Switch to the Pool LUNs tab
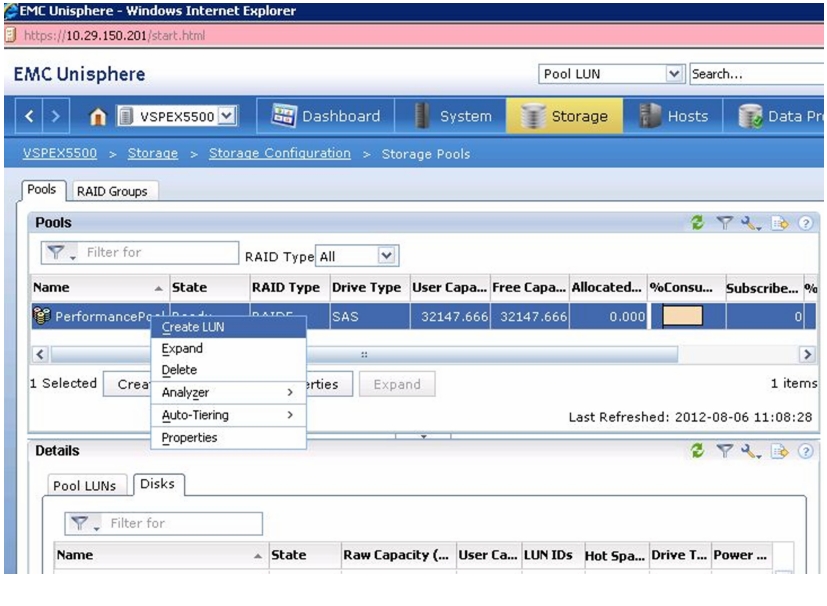 coord(84,486)
